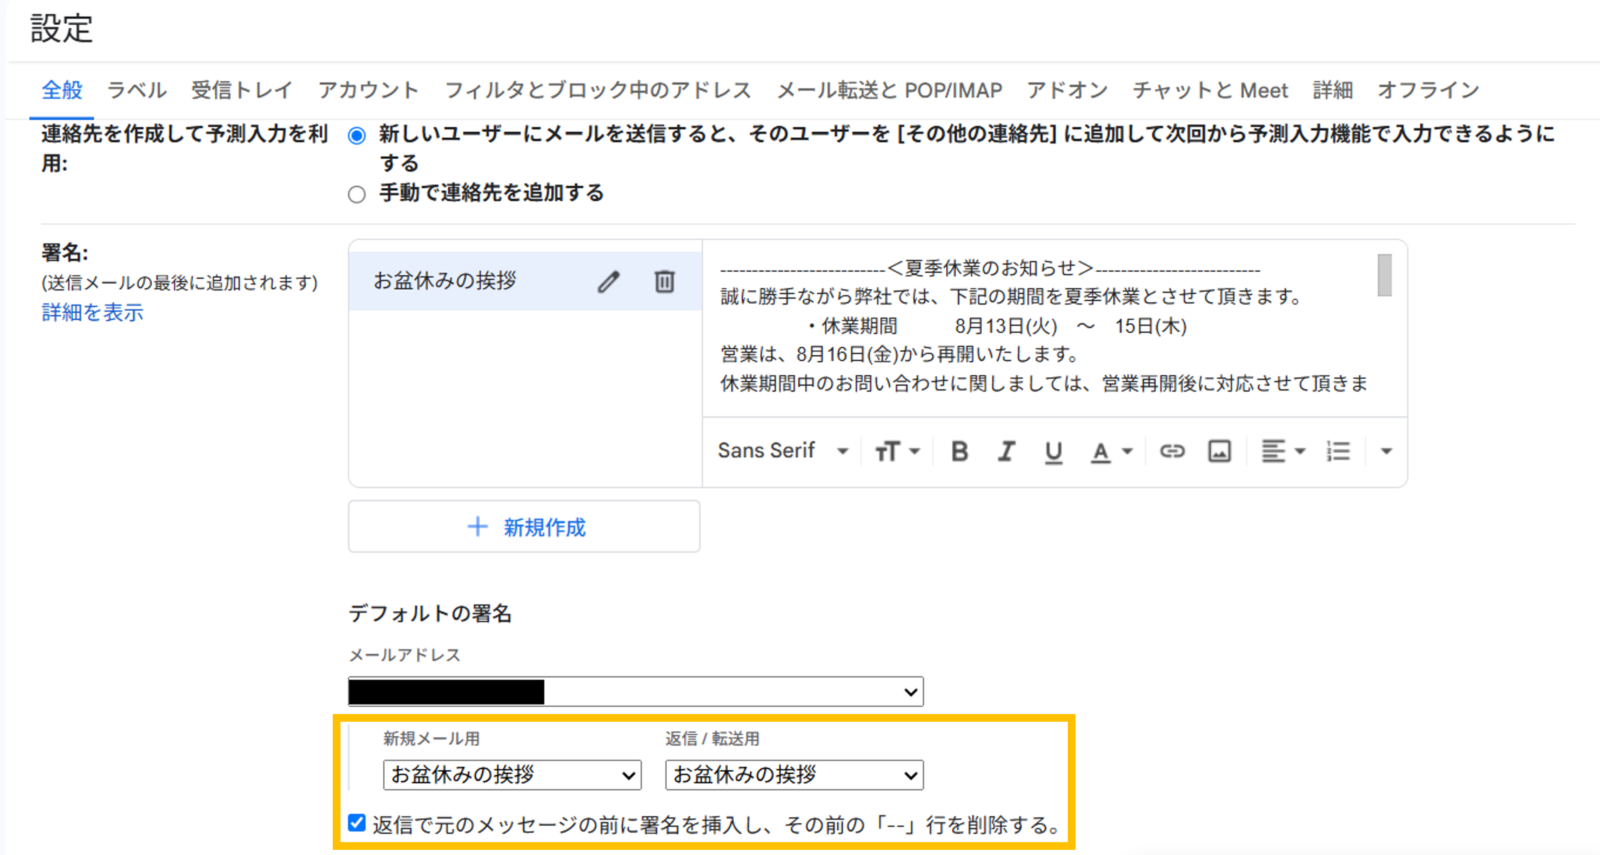Delete the お盆休みの挨拶 signature with trash icon
This screenshot has width=1600, height=855.
[x=664, y=282]
